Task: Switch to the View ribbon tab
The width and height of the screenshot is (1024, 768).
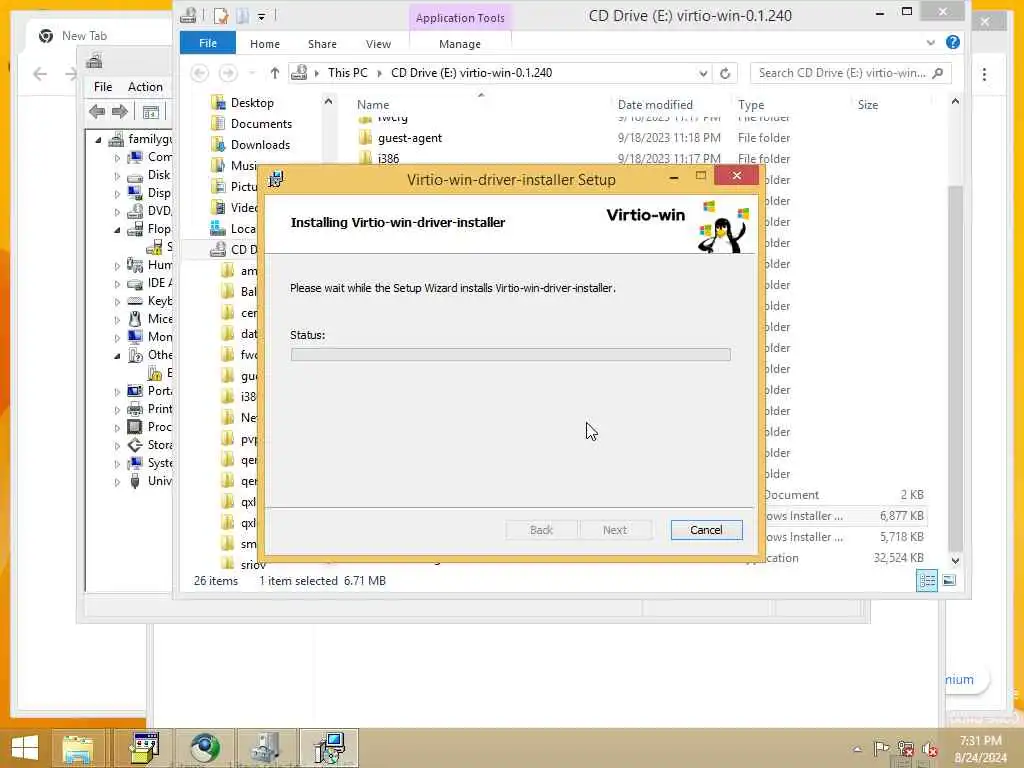Action: (378, 44)
